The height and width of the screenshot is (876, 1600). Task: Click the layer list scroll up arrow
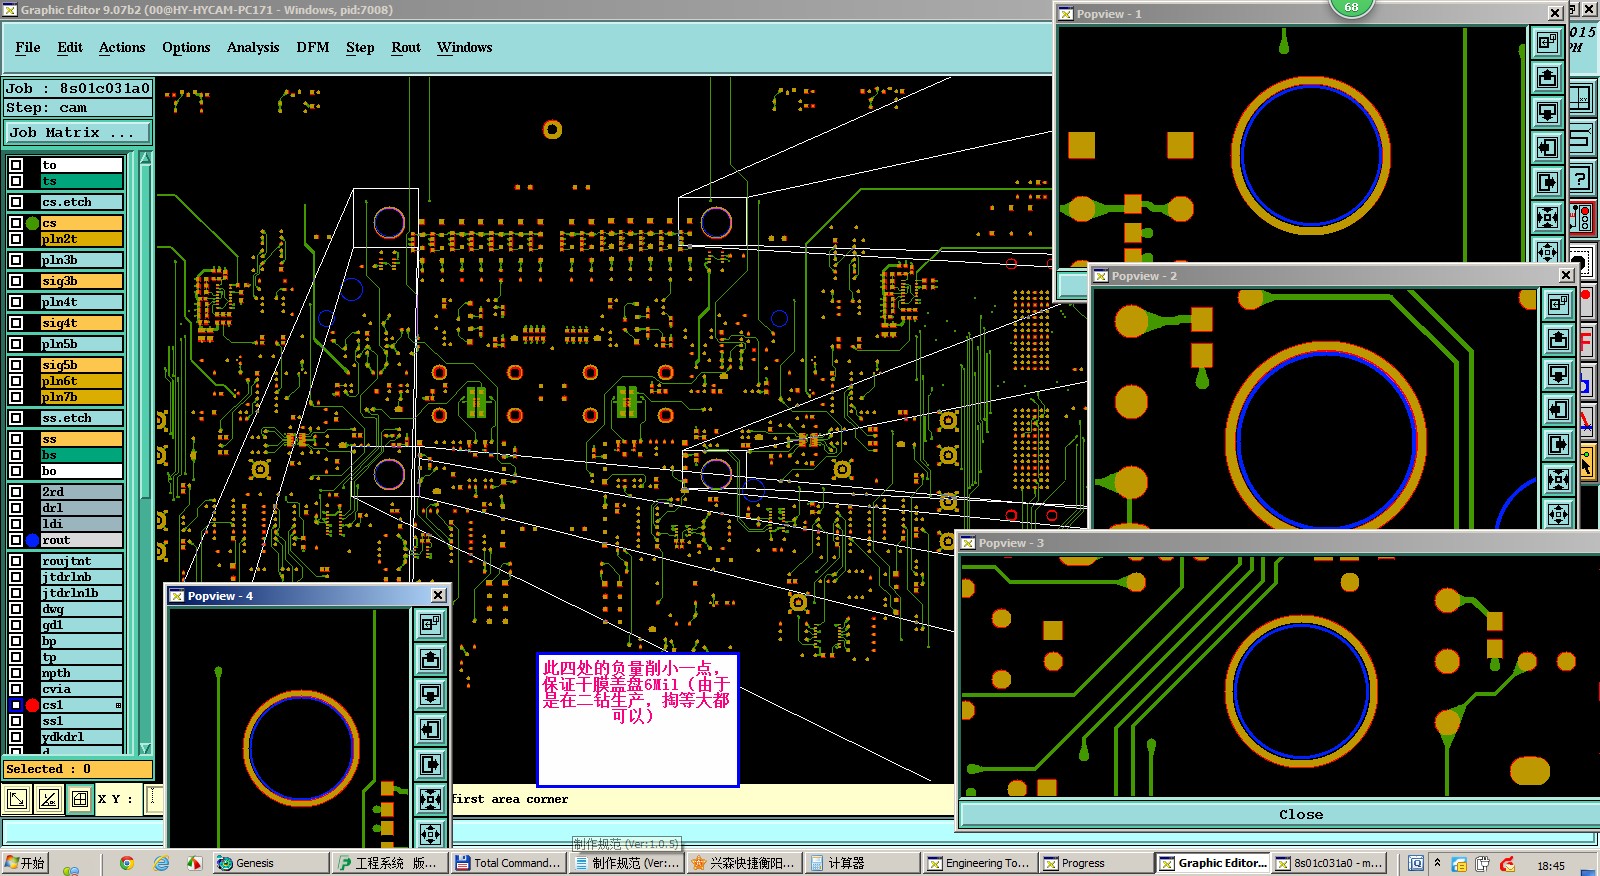(x=145, y=158)
